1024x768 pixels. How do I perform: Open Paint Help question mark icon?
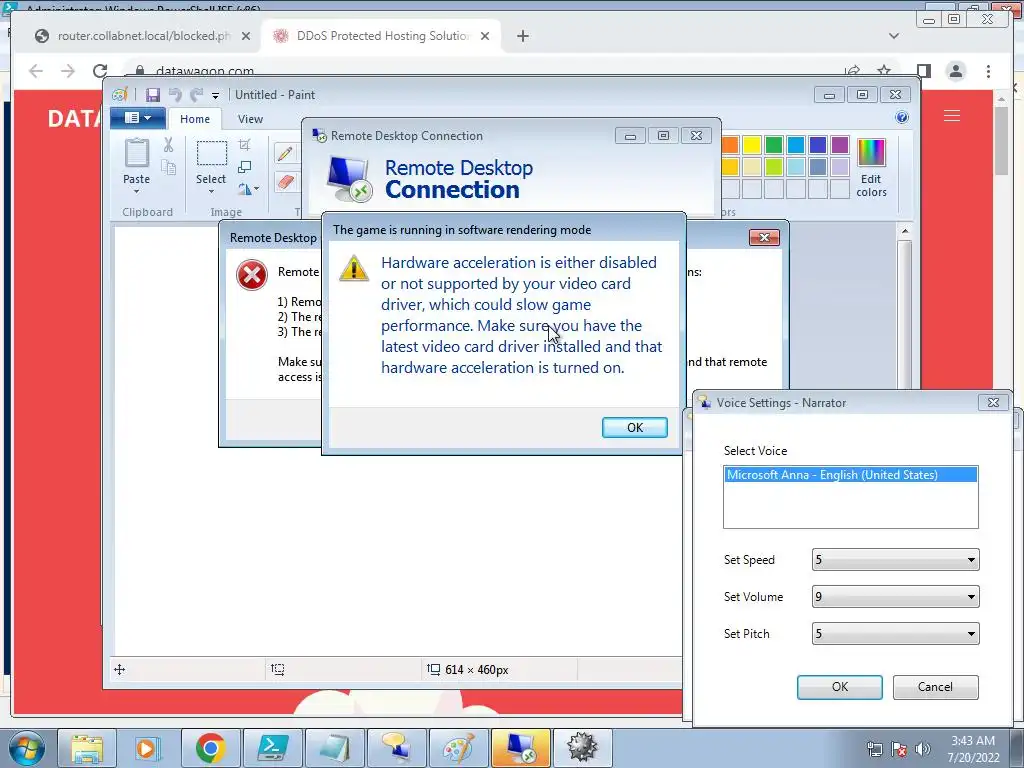pos(902,118)
